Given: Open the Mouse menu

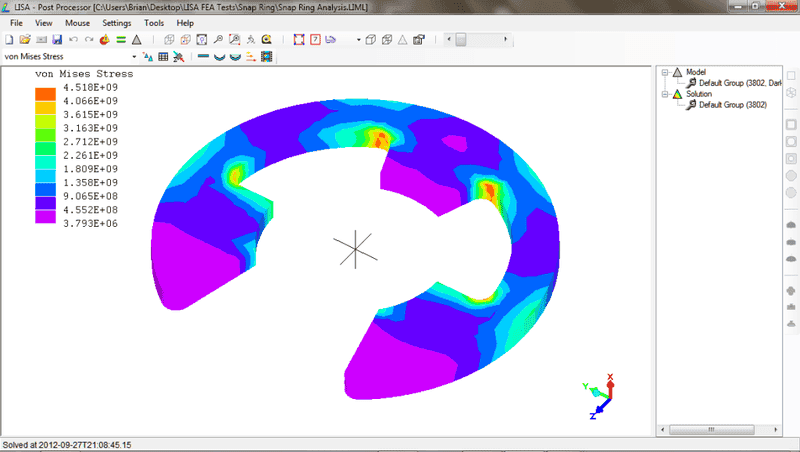Looking at the screenshot, I should click(78, 23).
